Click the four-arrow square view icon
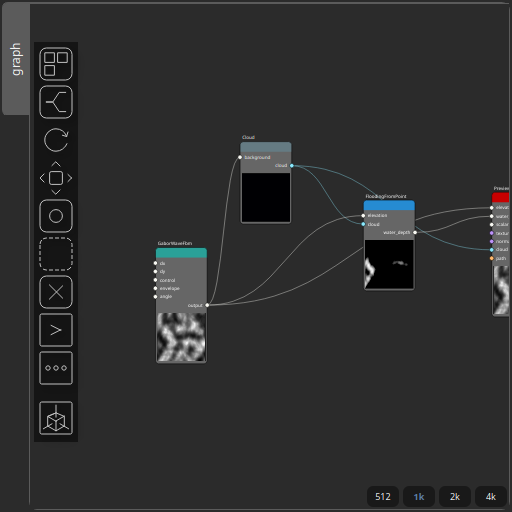Viewport: 512px width, 512px height. [56, 178]
